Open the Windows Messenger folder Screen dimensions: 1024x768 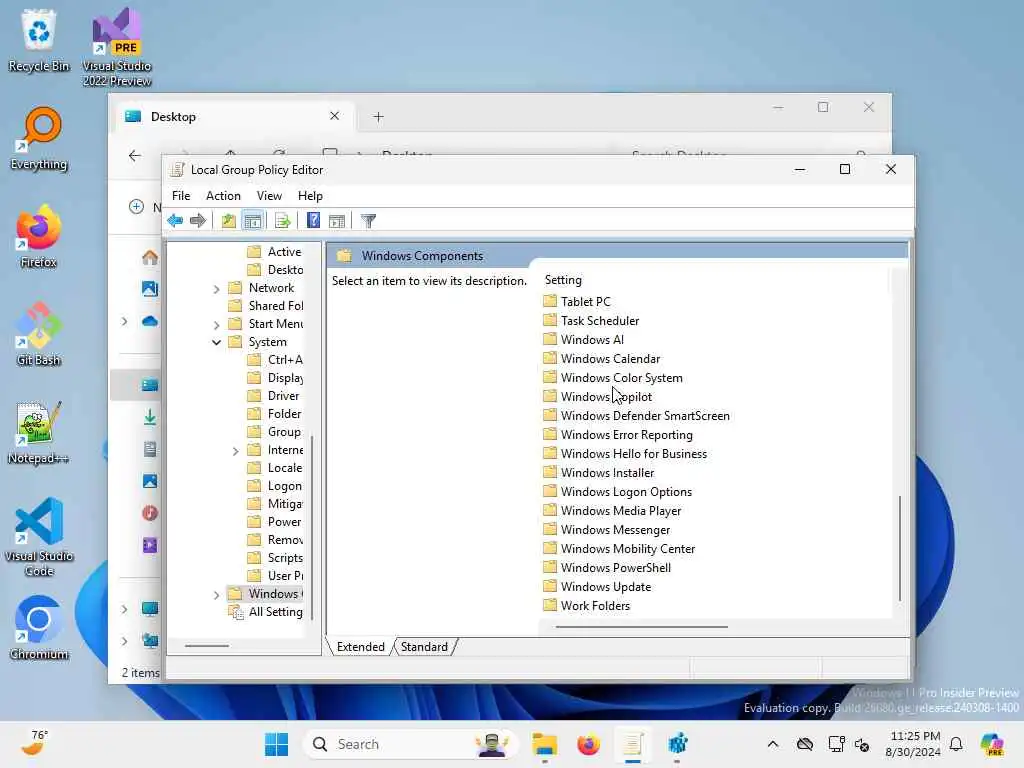coord(607,529)
